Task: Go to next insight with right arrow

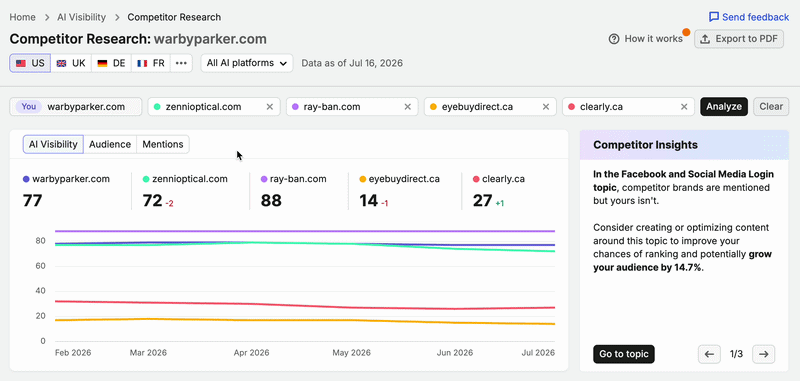Action: pyautogui.click(x=763, y=354)
